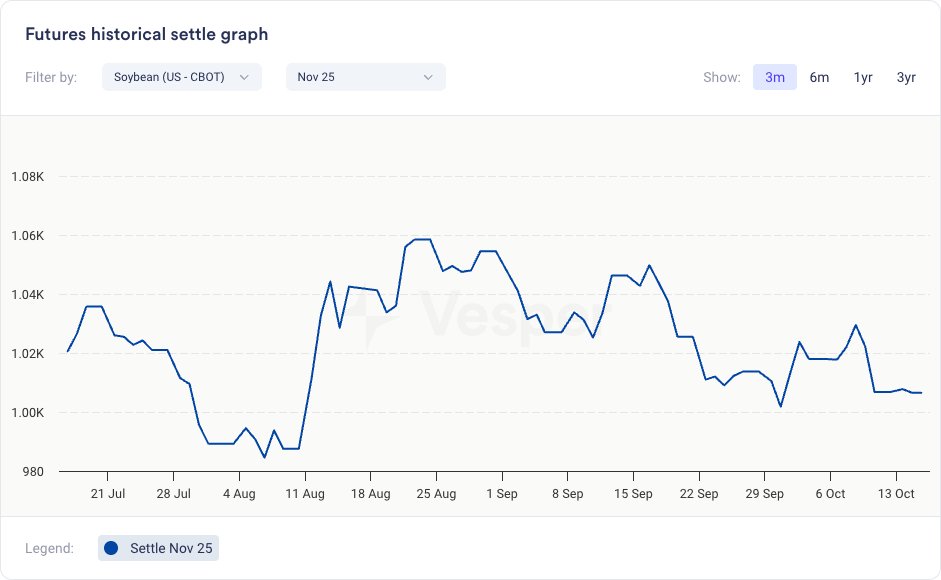The image size is (941, 580).
Task: Show the 3yr time range
Action: pos(906,77)
